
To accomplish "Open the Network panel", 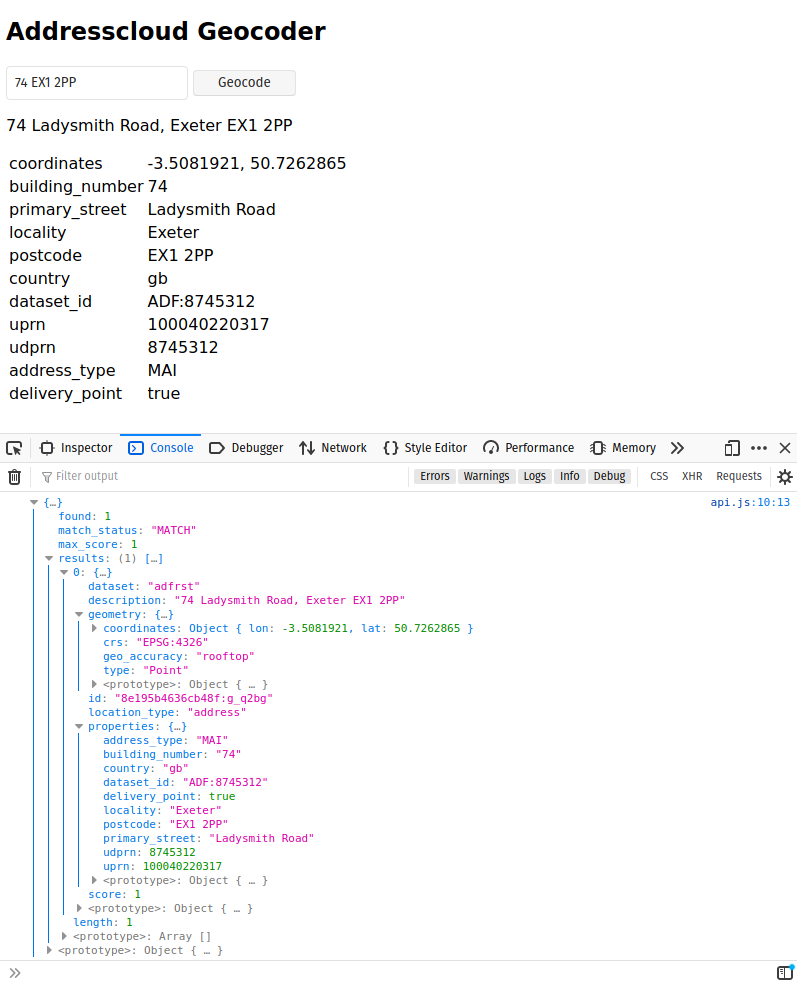I will (x=333, y=448).
